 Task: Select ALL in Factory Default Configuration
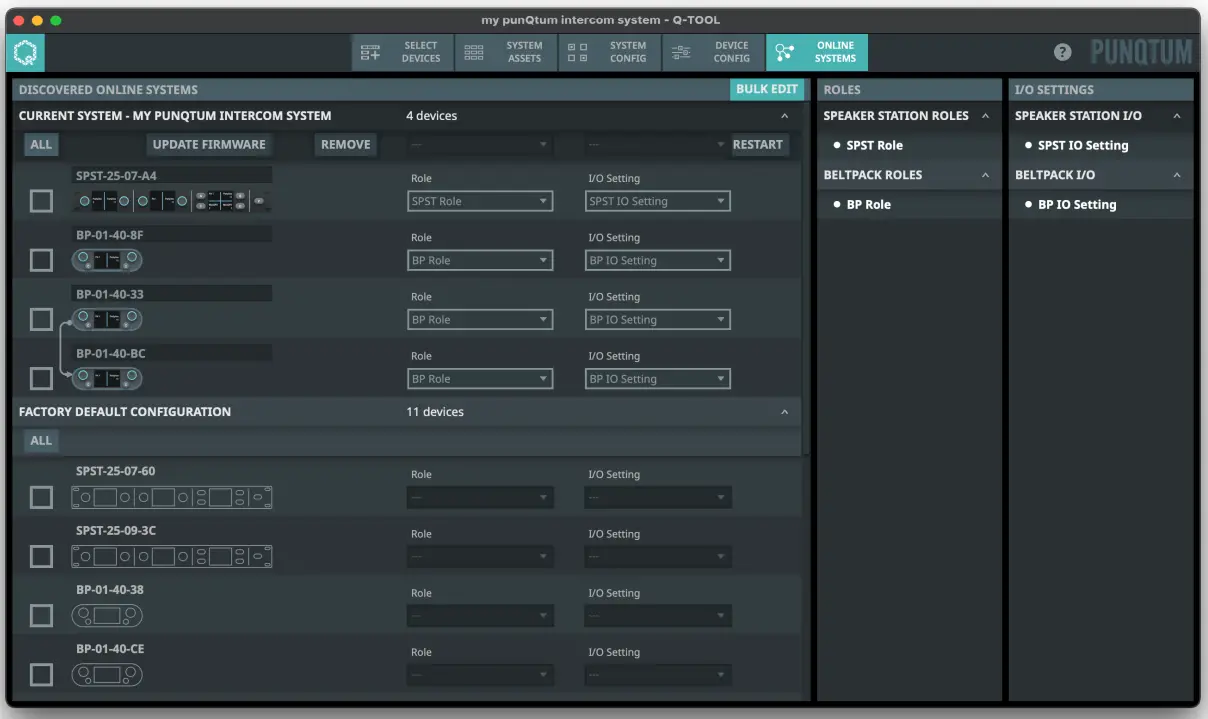coord(41,441)
